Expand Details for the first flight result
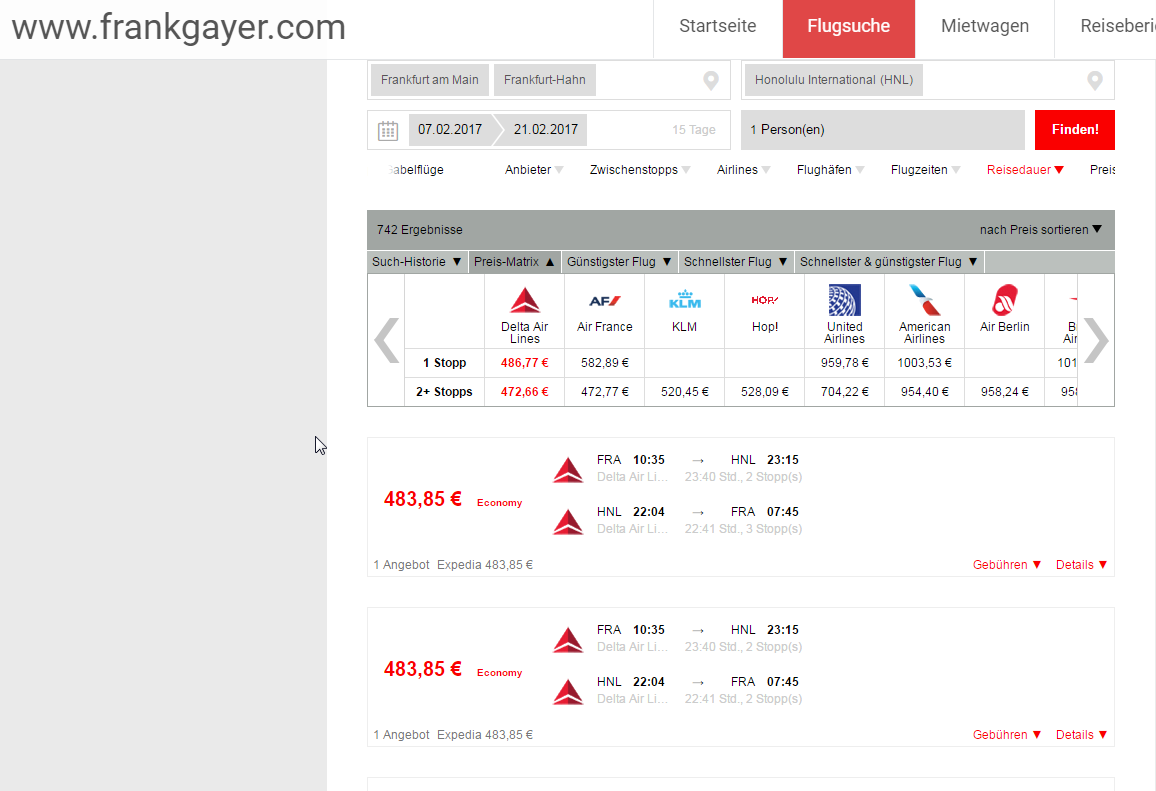Image resolution: width=1156 pixels, height=791 pixels. [x=1082, y=565]
